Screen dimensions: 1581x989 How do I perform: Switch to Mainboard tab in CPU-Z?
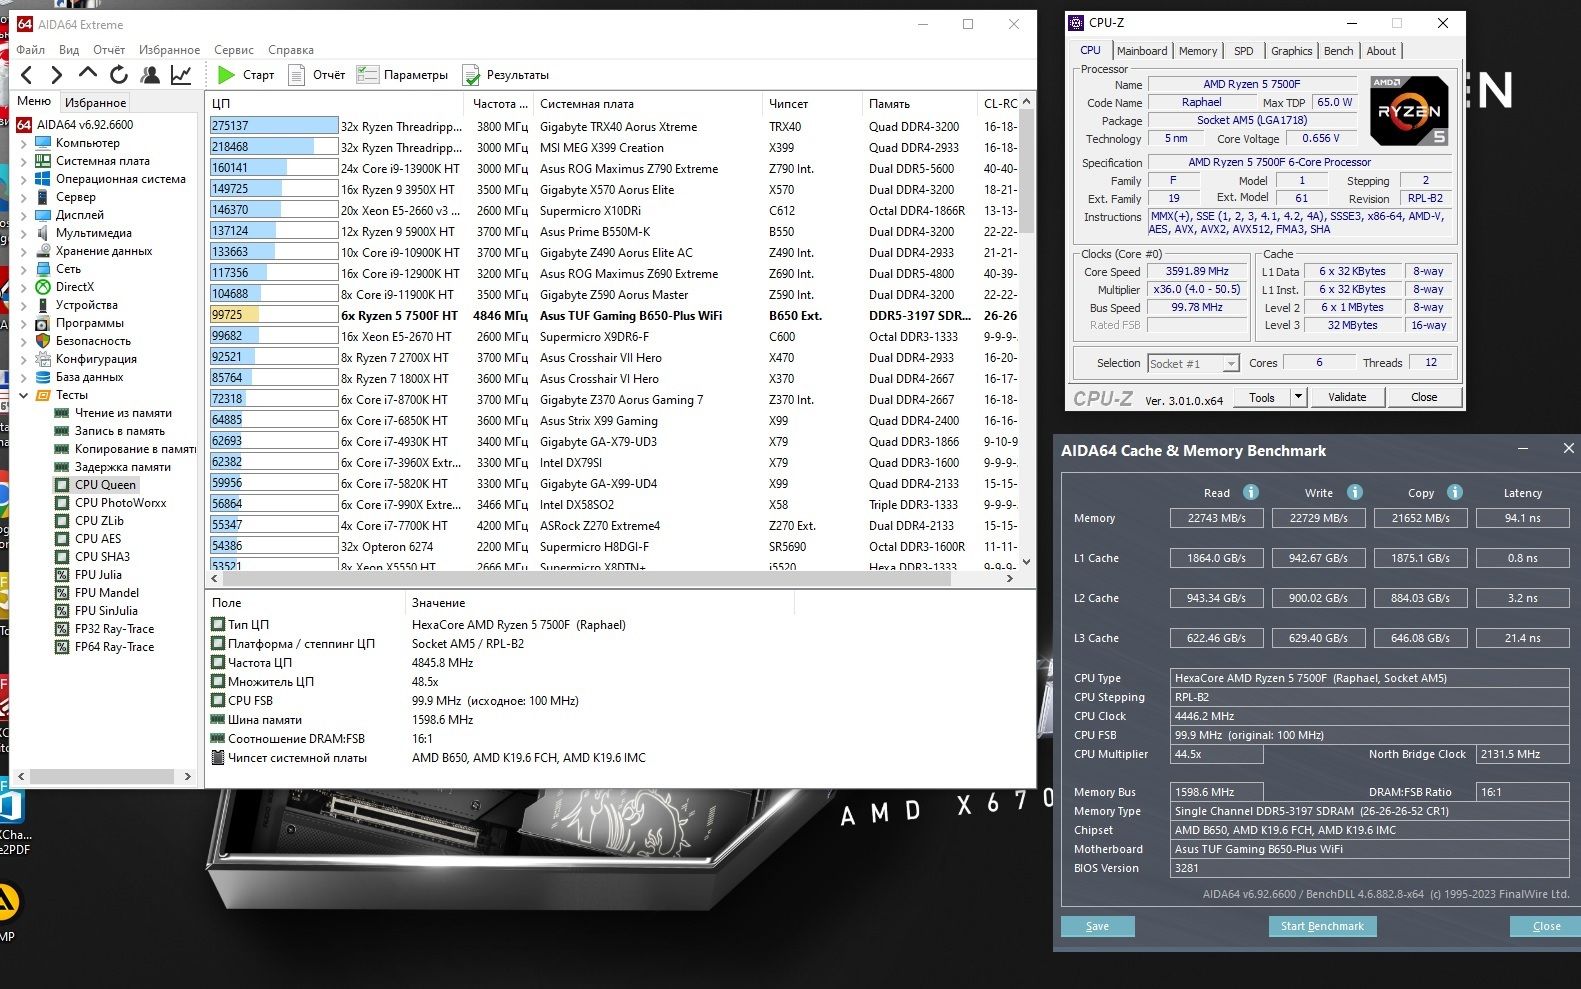pyautogui.click(x=1142, y=51)
